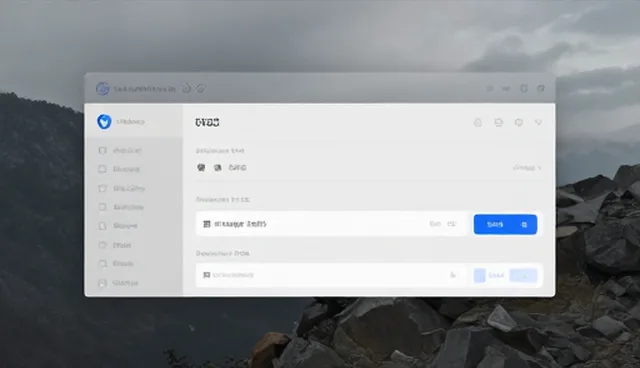Image resolution: width=640 pixels, height=368 pixels.
Task: Select the topmost sidebar item under the shield logo
Action: click(120, 151)
